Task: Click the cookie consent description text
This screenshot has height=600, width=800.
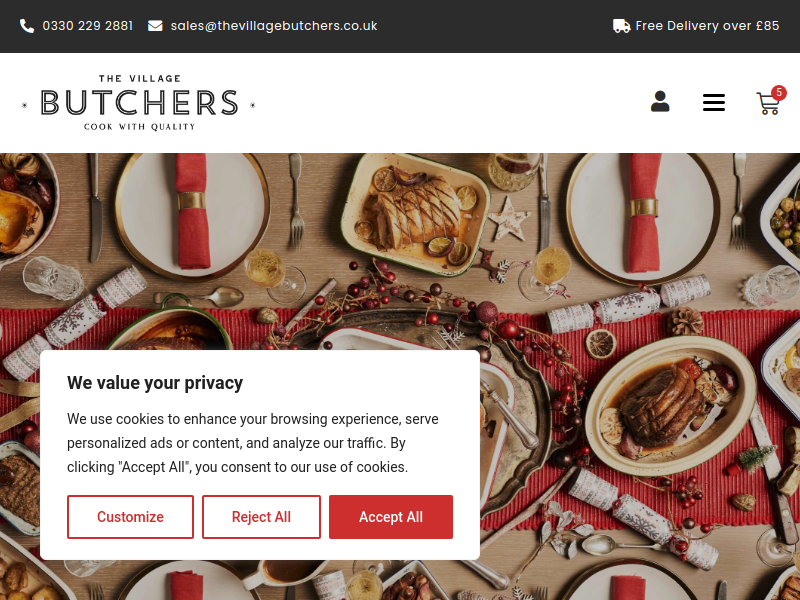Action: click(x=253, y=443)
